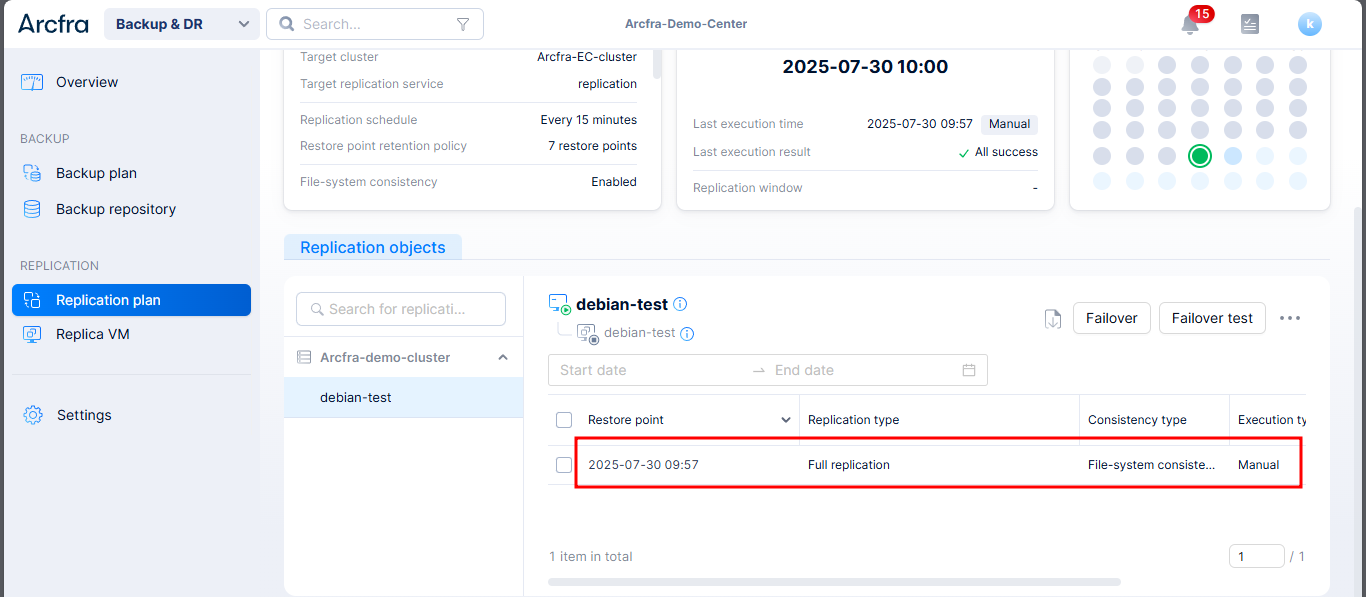Click the Failover button
Screen dimensions: 1366x597
point(1111,318)
